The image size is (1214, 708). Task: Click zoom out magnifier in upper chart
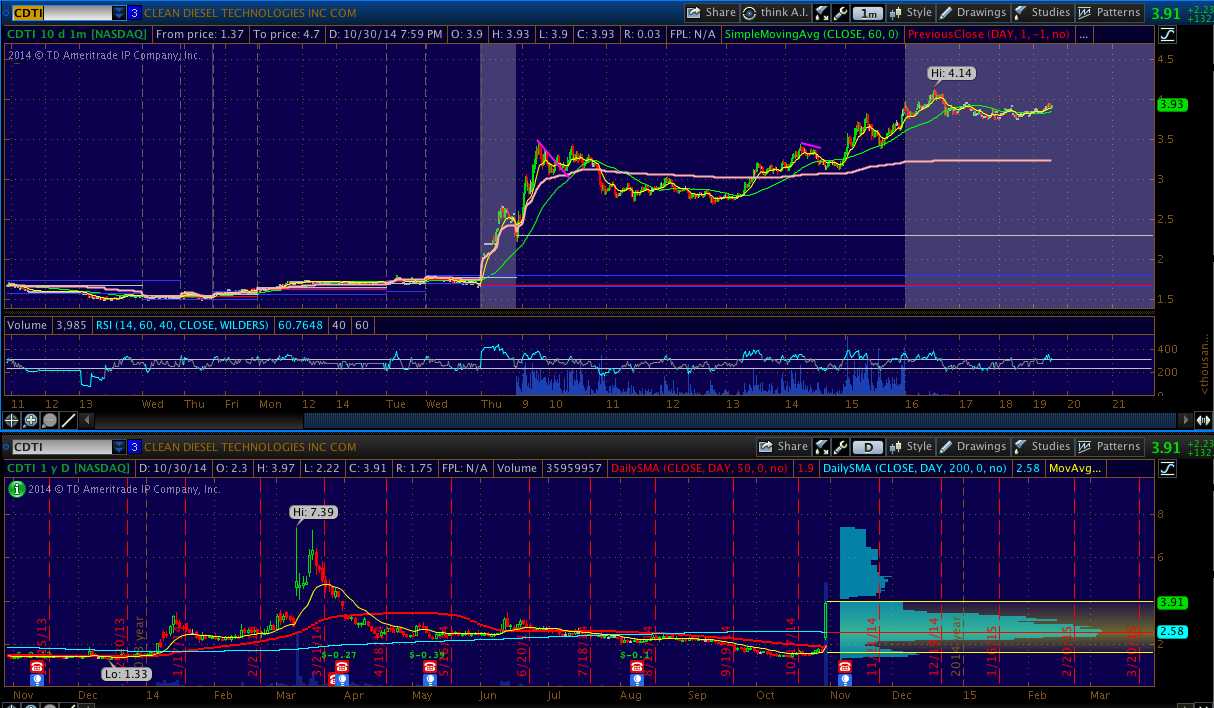(x=49, y=420)
